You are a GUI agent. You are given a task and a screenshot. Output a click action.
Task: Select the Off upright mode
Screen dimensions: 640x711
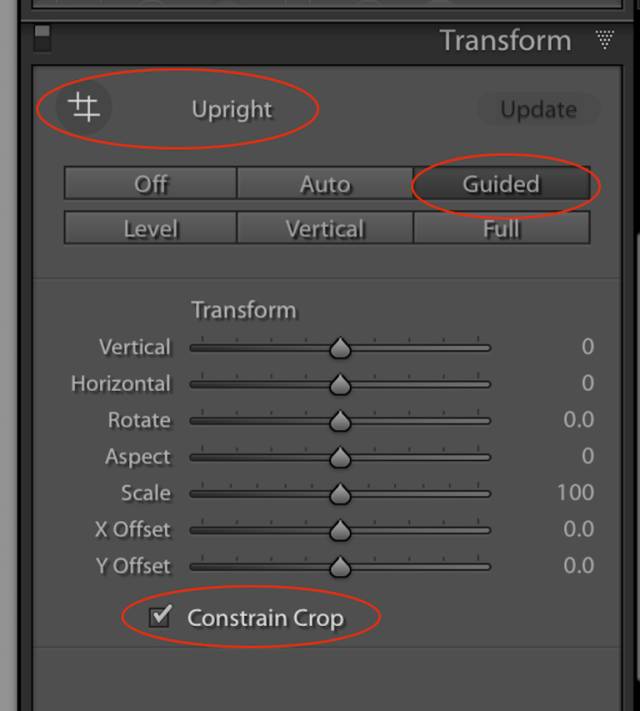coord(151,184)
